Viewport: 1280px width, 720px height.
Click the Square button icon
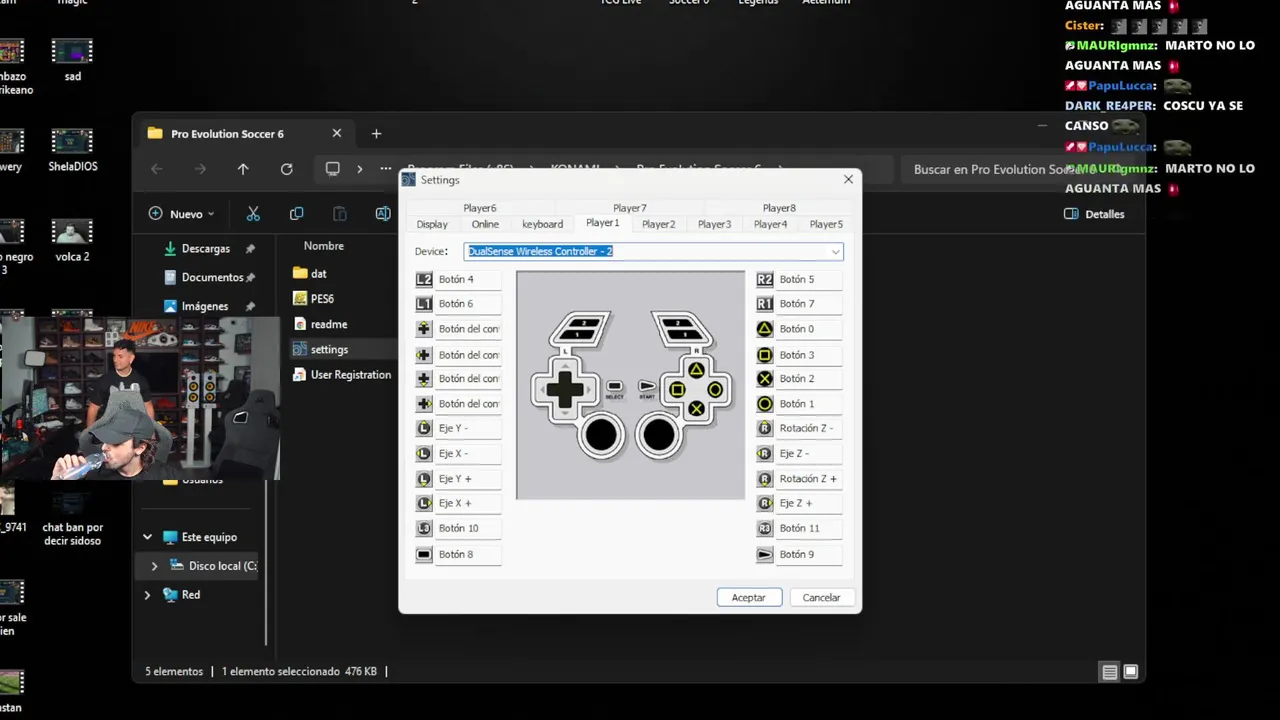(765, 355)
